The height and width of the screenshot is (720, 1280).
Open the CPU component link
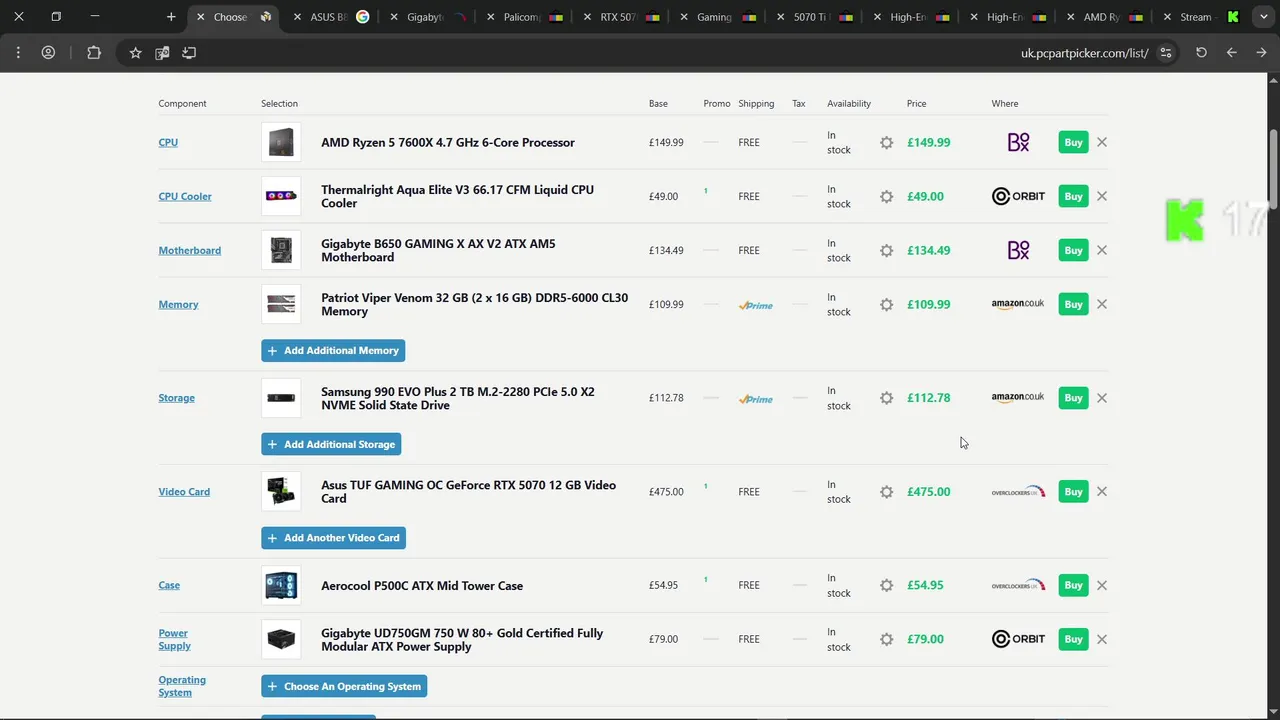[168, 142]
